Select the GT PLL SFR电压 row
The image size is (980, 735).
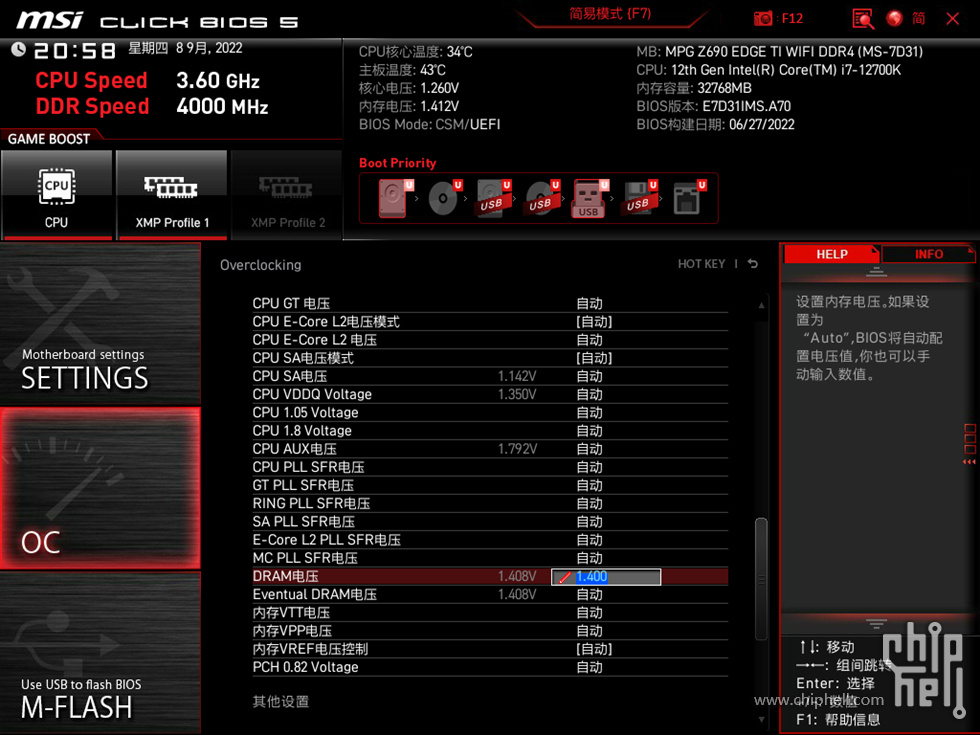490,485
